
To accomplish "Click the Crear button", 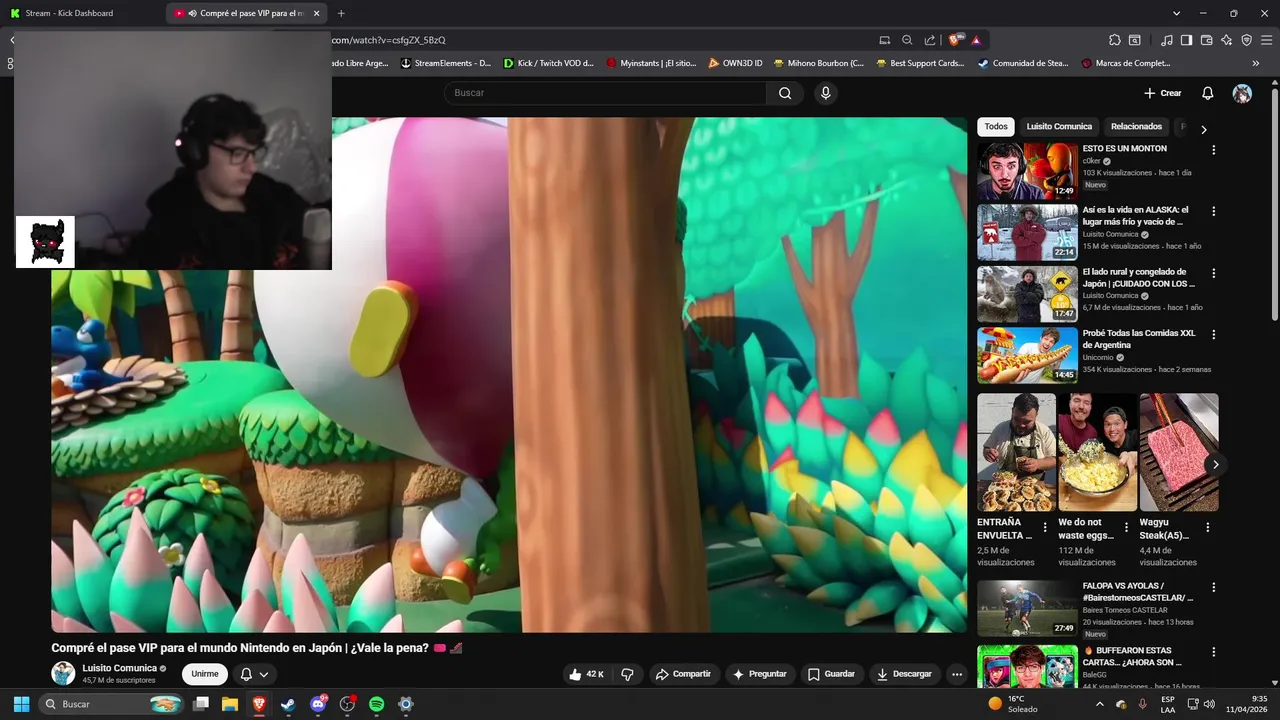I will (1162, 93).
